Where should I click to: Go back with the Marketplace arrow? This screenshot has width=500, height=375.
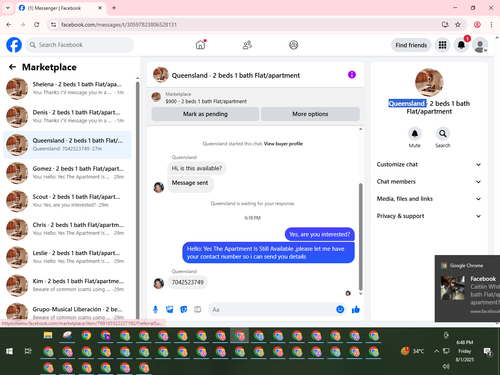coord(12,67)
